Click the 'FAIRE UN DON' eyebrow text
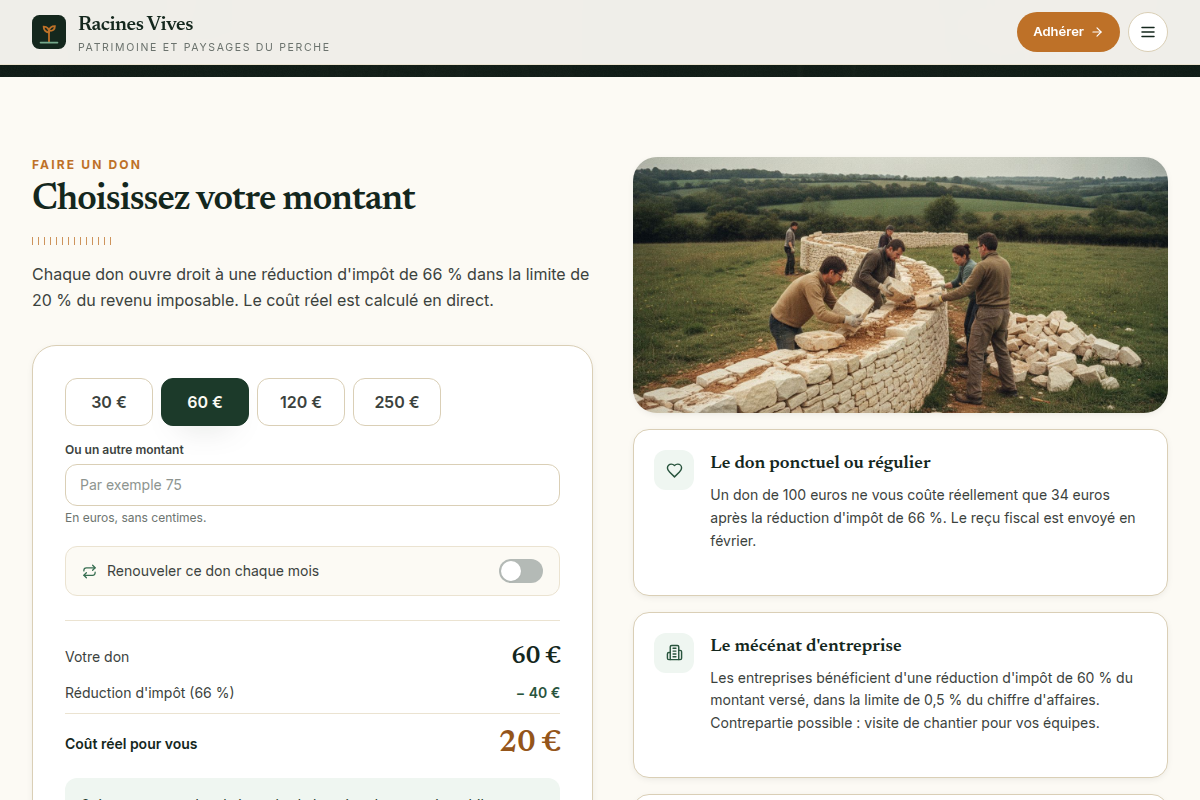Screen dimensions: 1200x800 pyautogui.click(x=86, y=165)
